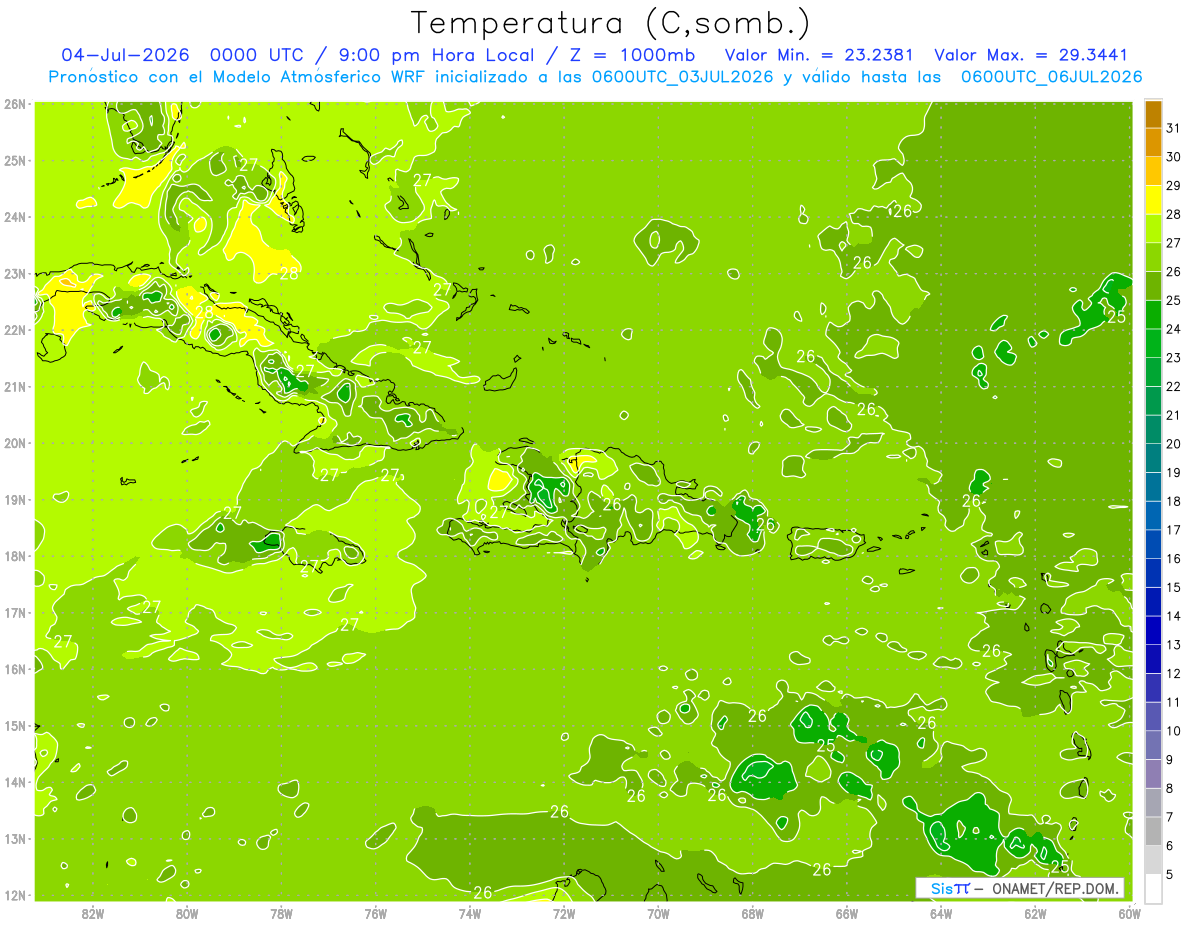Screen dimensions: 1200x927
Task: Click the '23N' latitude axis label
Action: 15,273
